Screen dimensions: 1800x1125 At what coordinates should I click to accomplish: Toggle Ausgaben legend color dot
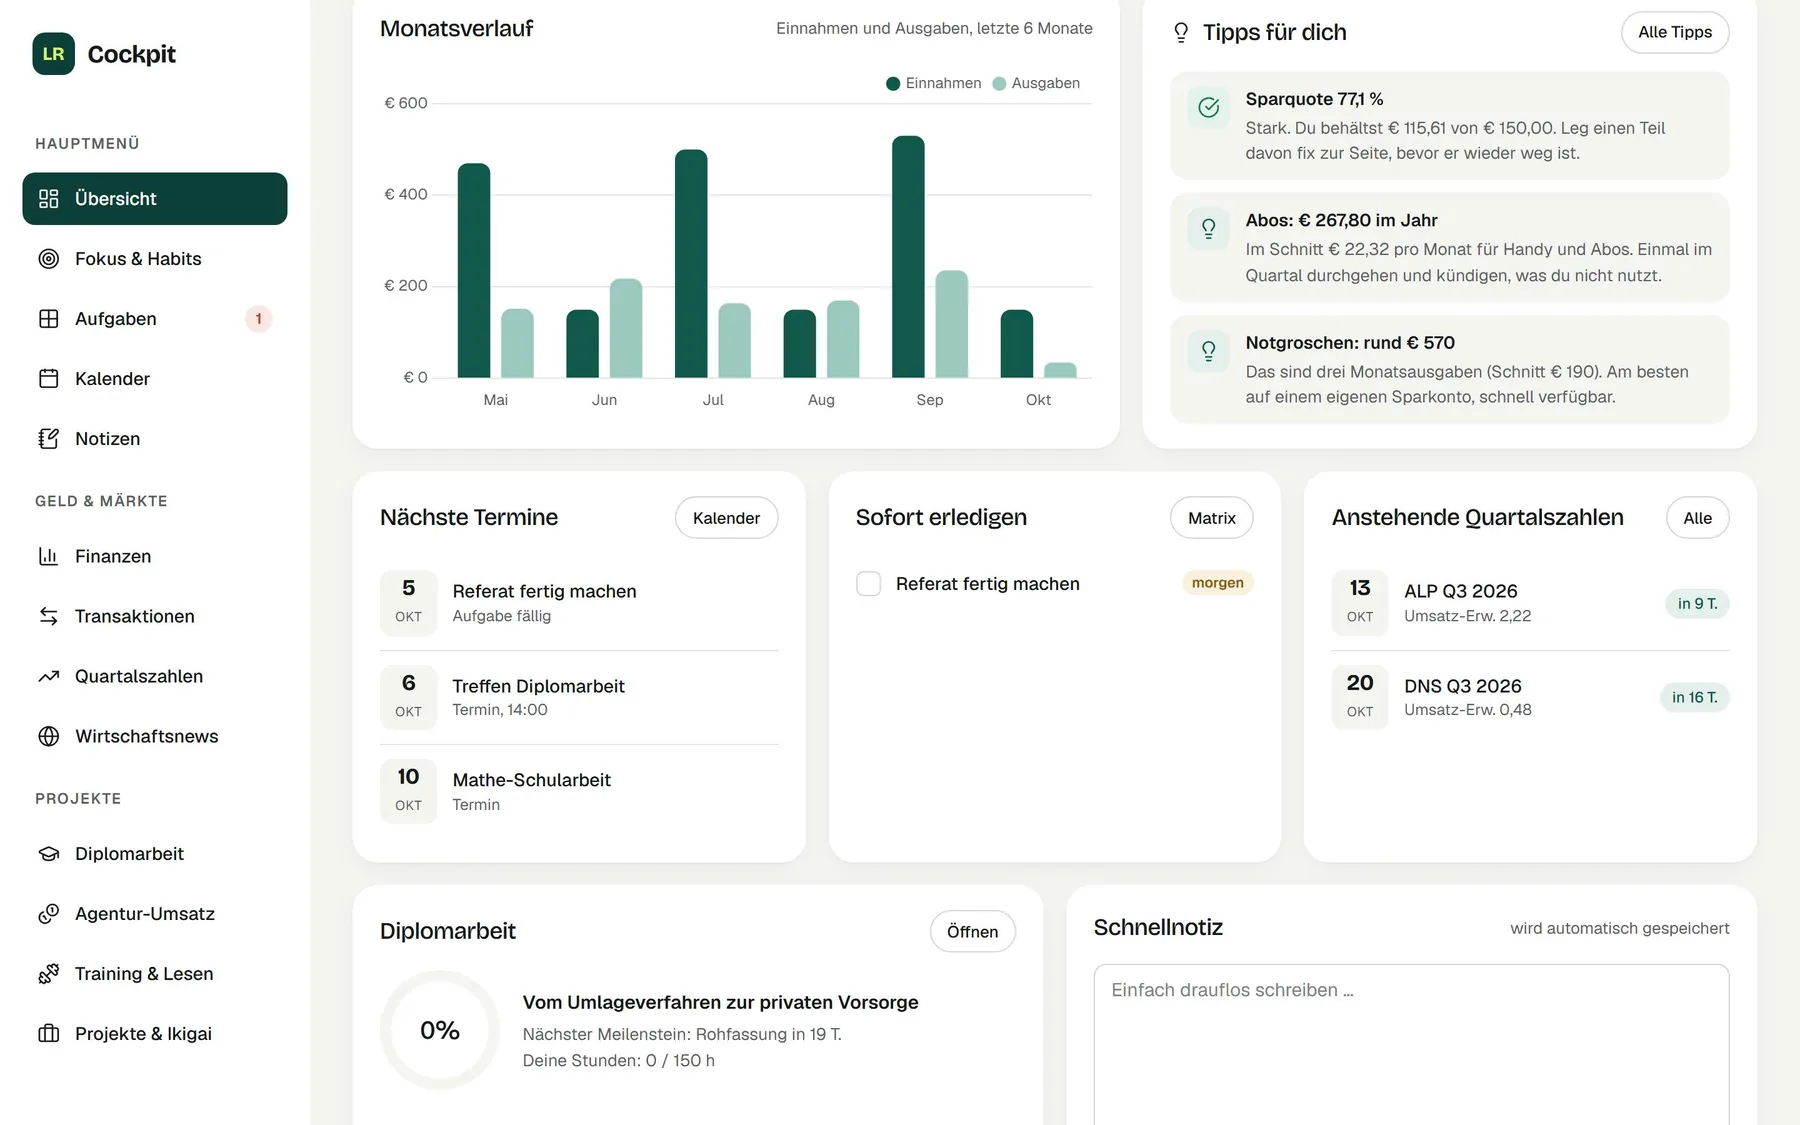(x=999, y=84)
